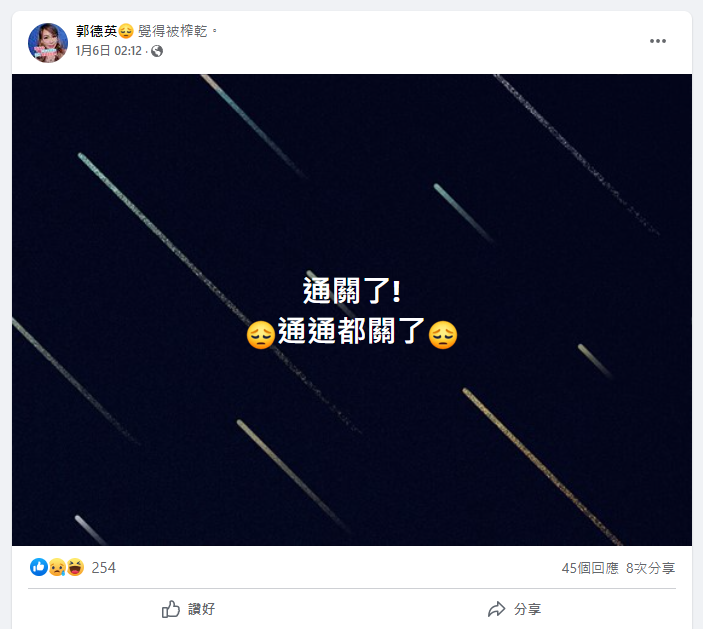Click the share arrow icon
Image resolution: width=703 pixels, height=629 pixels.
click(496, 609)
